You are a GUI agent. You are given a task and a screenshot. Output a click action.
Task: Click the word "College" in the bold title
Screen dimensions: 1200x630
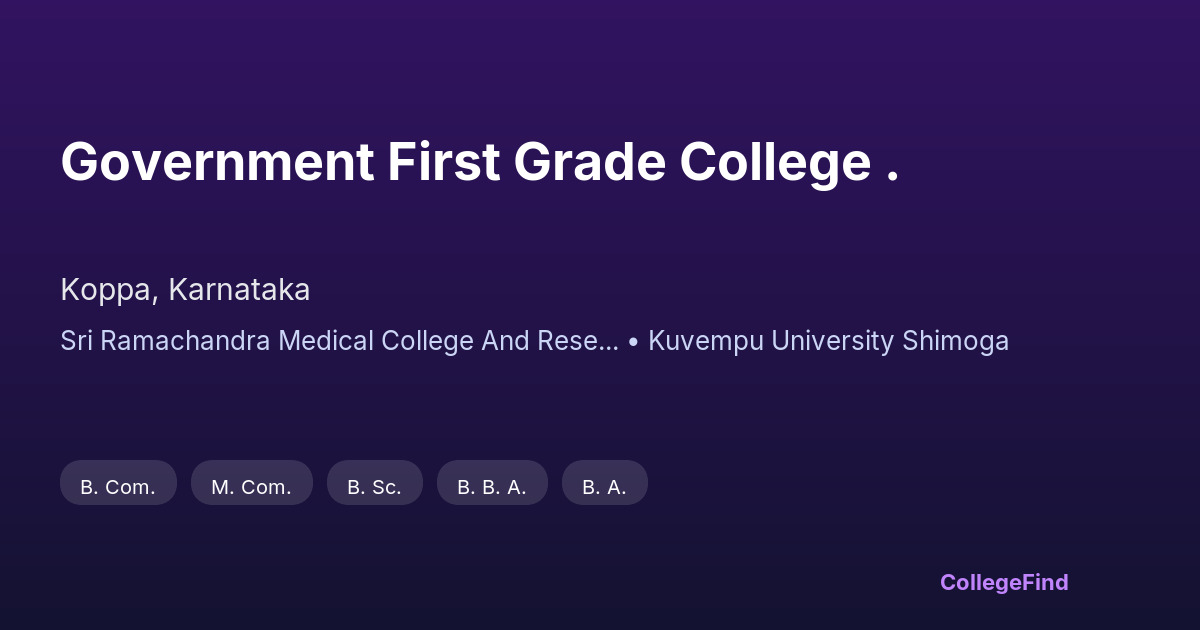tap(775, 162)
